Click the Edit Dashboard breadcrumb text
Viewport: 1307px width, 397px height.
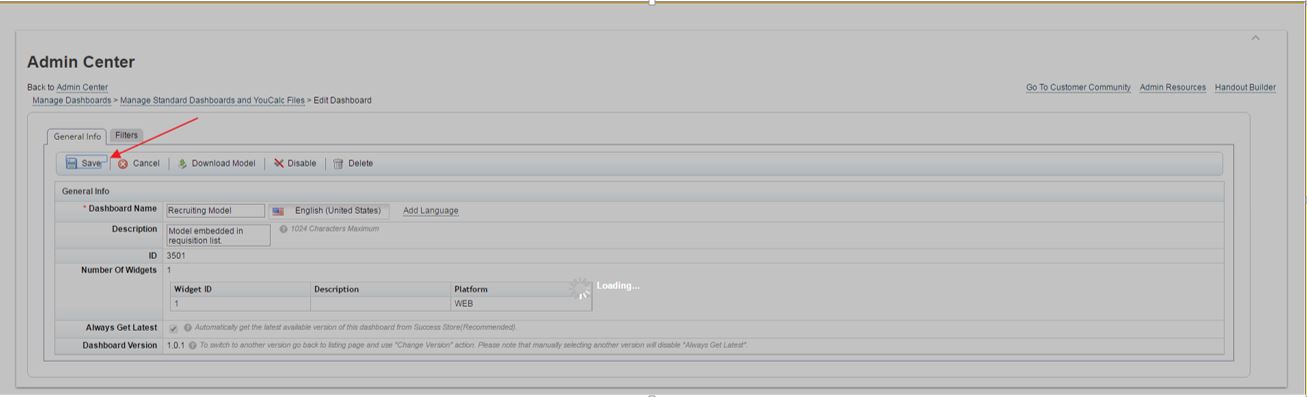click(x=343, y=100)
